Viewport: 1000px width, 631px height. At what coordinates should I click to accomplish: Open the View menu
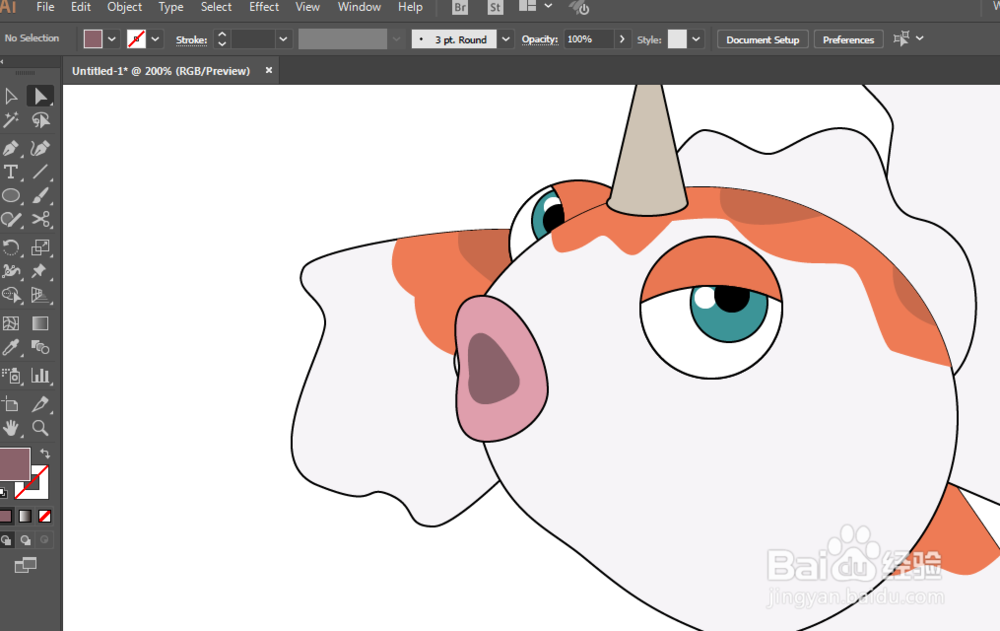click(x=307, y=7)
